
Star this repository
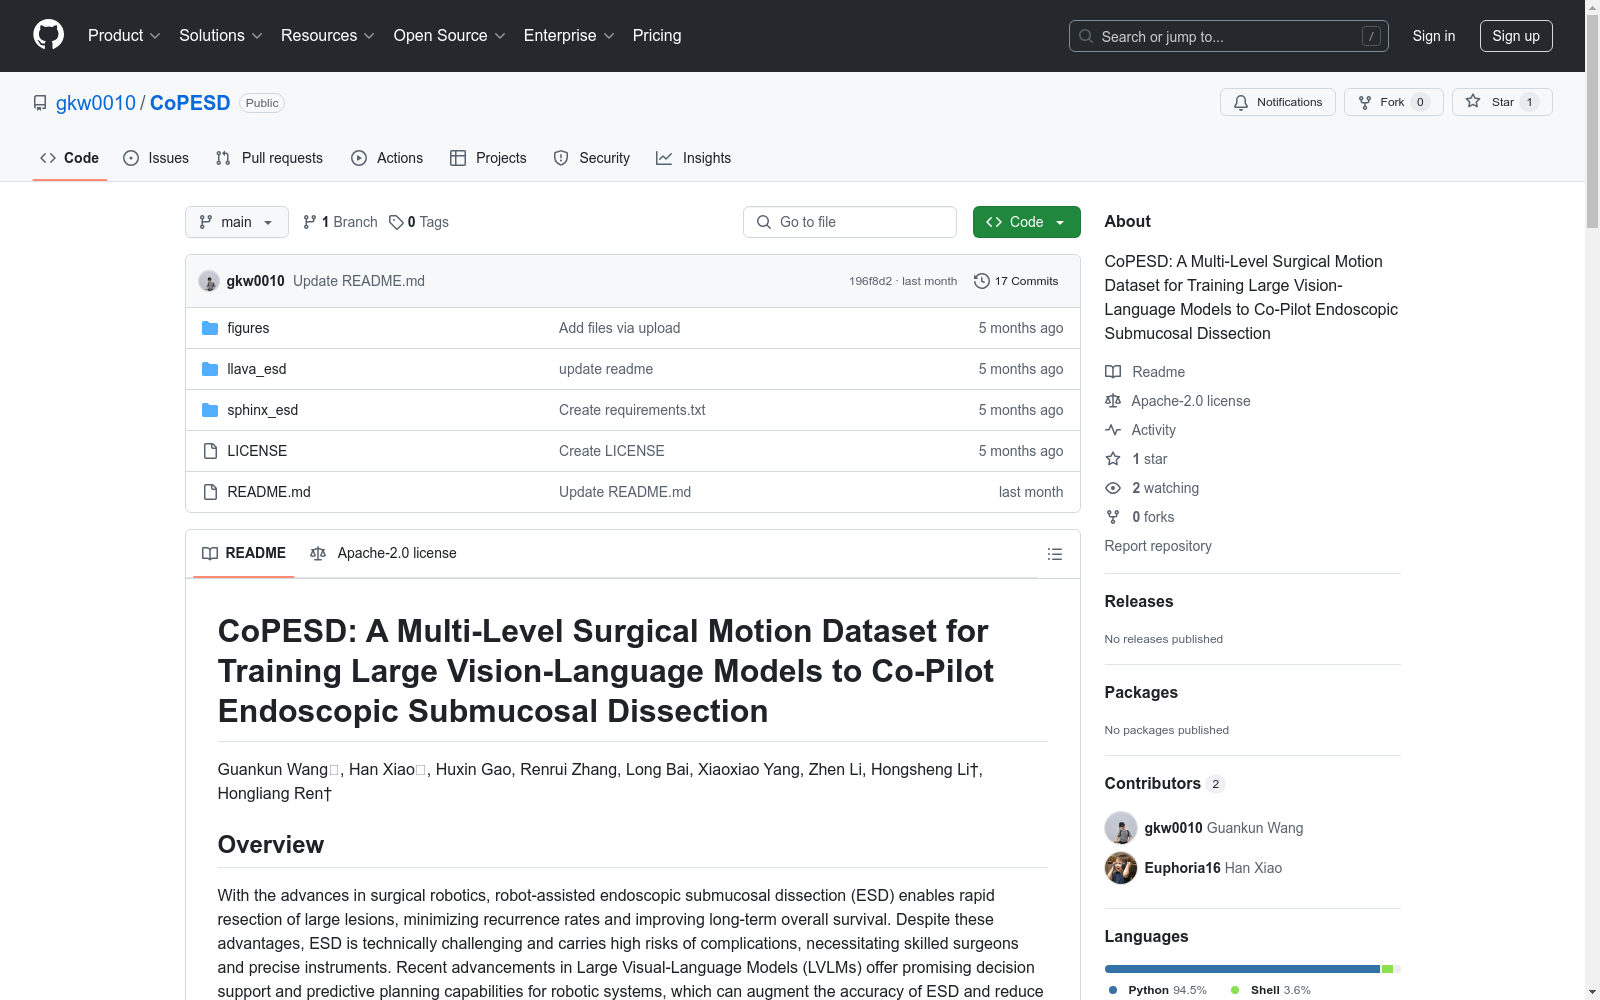click(1501, 102)
